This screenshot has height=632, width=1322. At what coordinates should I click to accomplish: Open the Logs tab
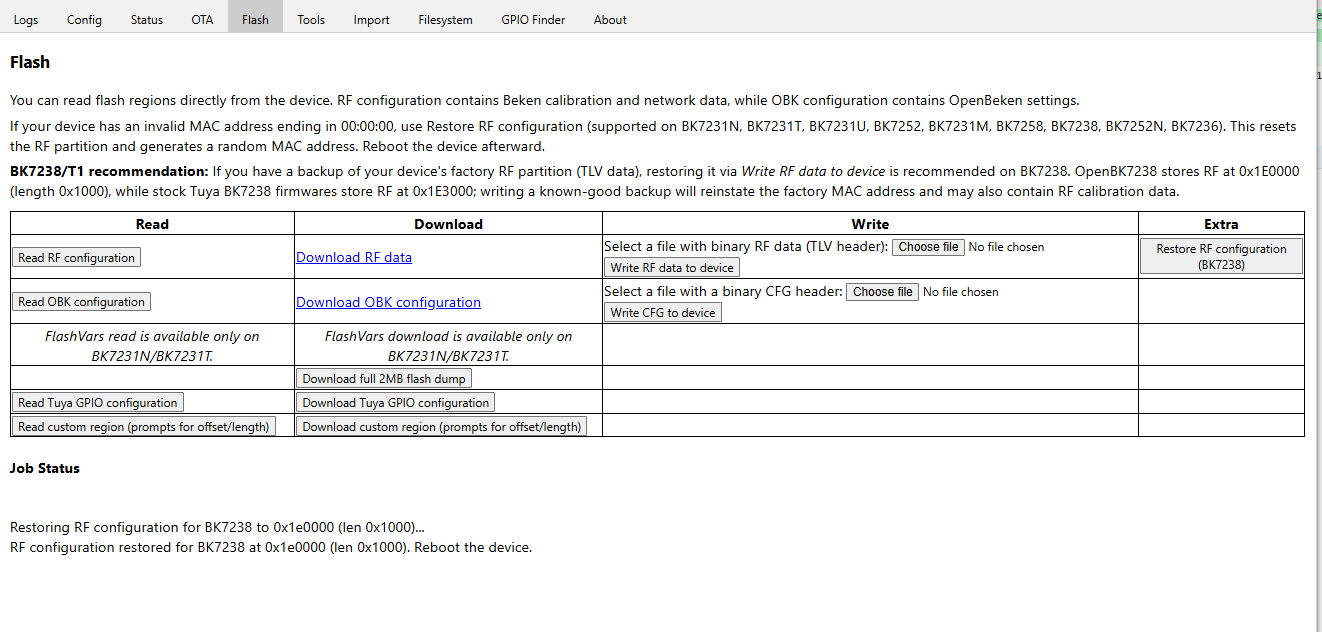(x=26, y=19)
